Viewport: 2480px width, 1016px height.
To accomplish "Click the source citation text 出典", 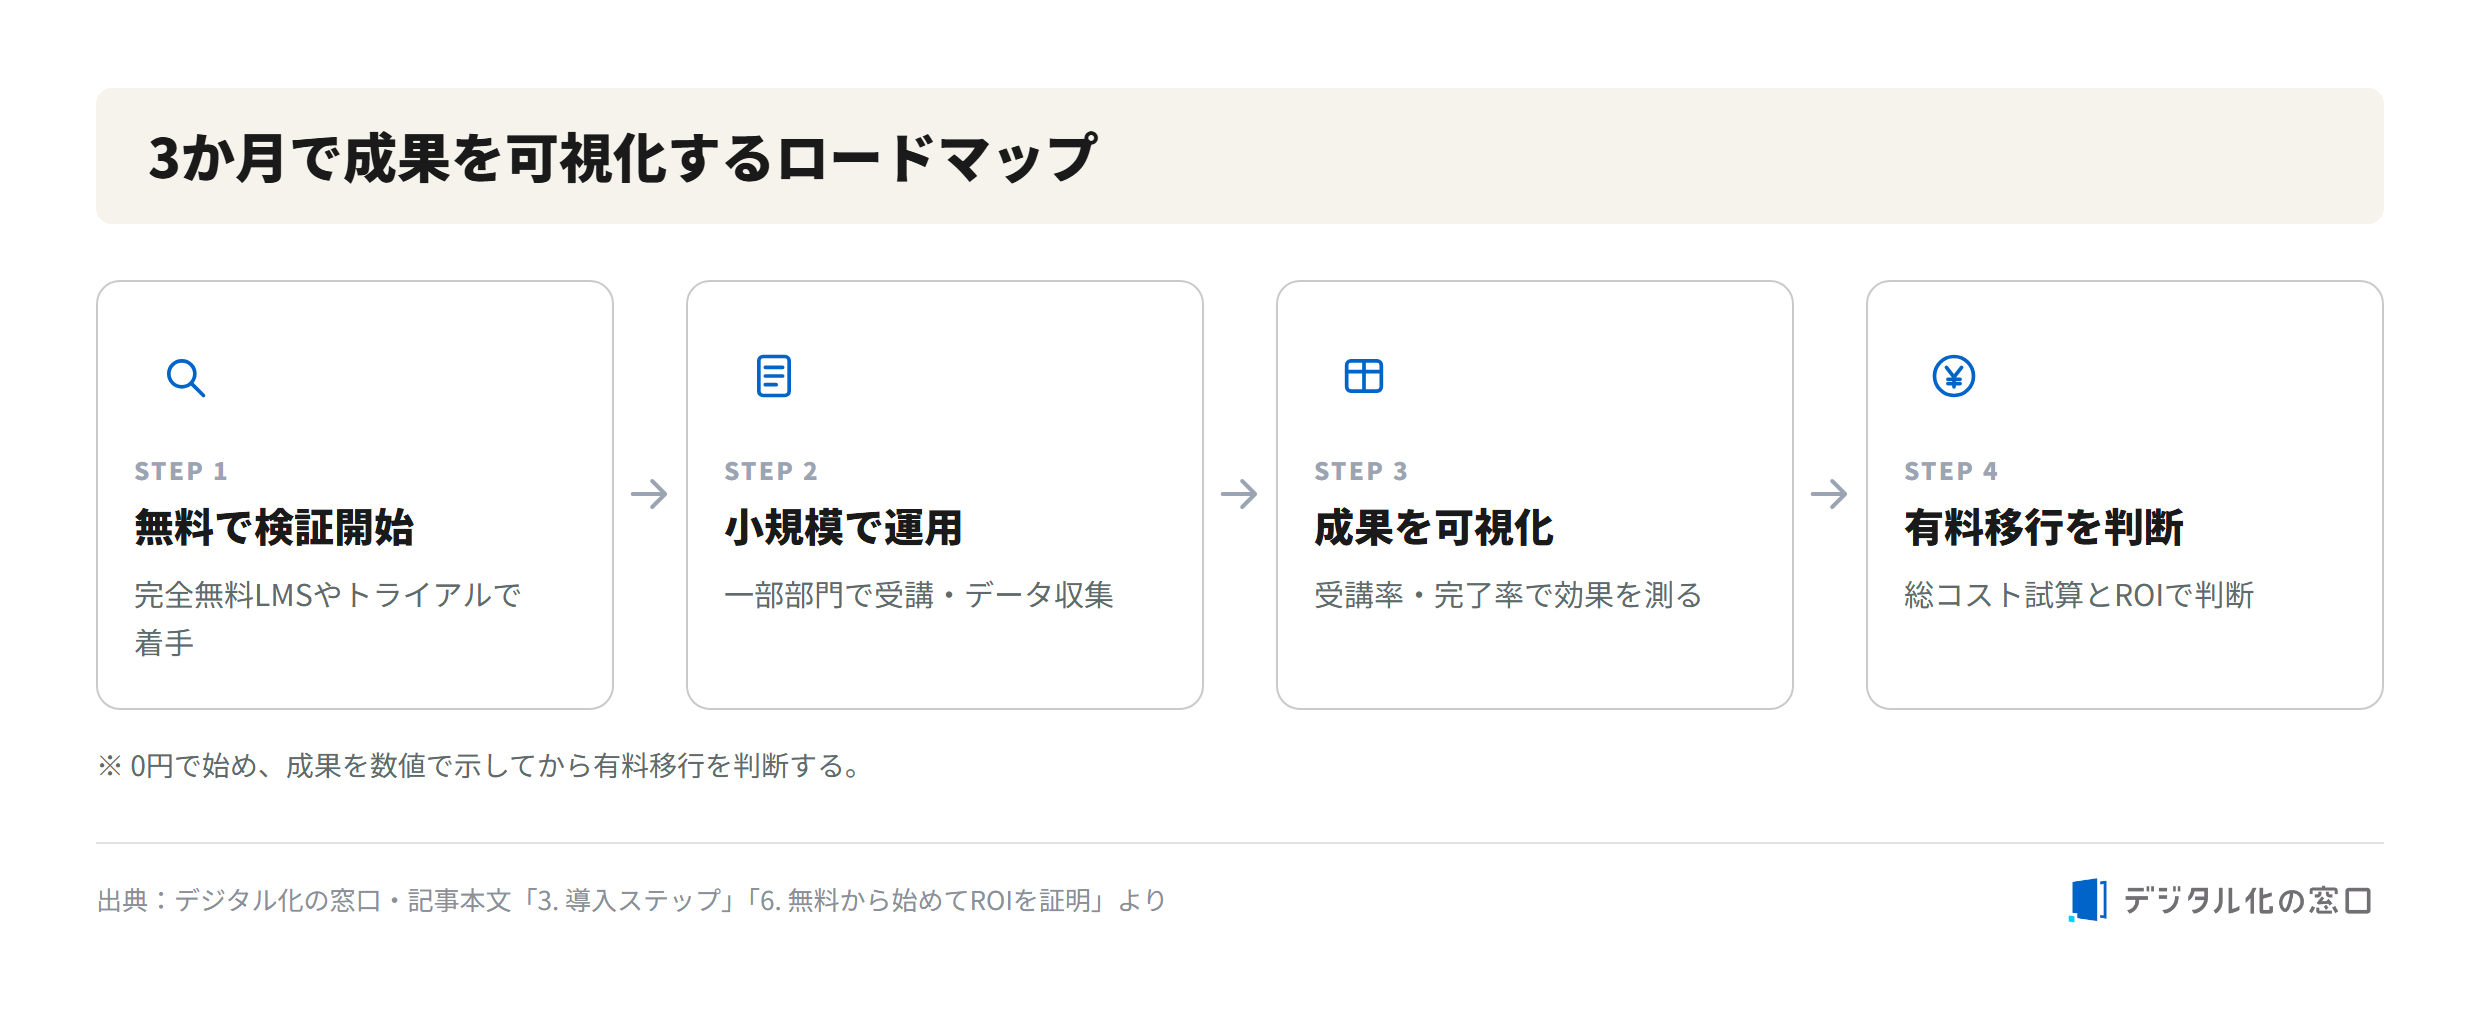I will pyautogui.click(x=632, y=901).
